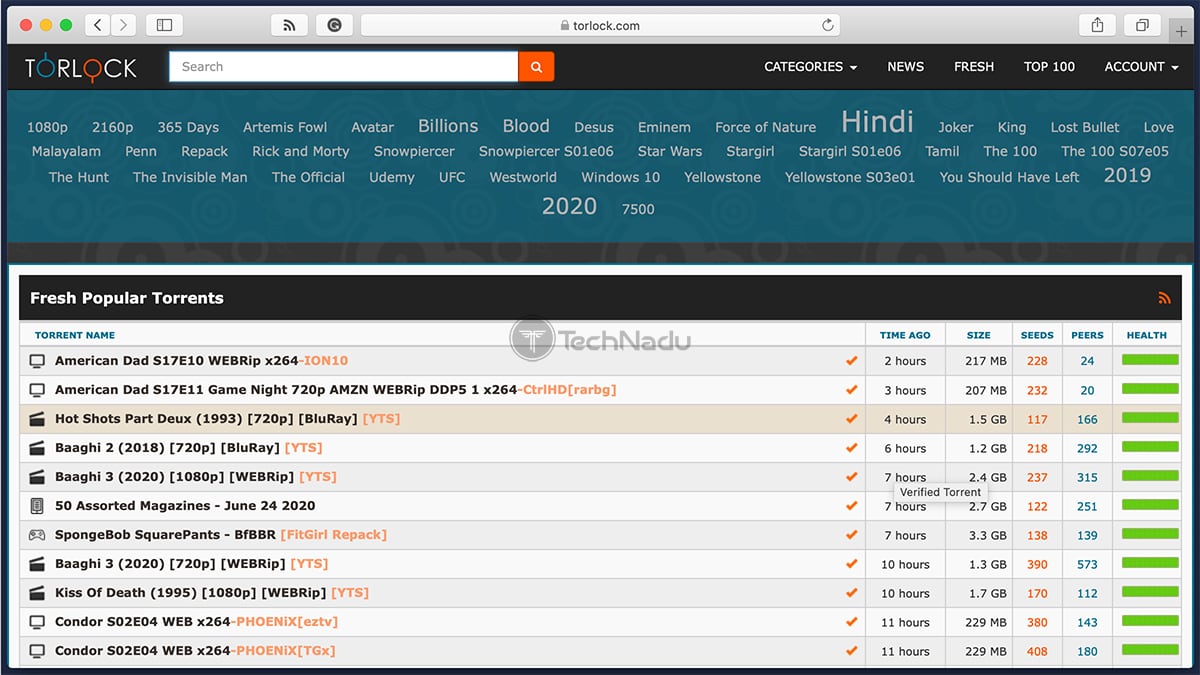
Task: Sort torrents by Health column header
Action: click(x=1146, y=335)
